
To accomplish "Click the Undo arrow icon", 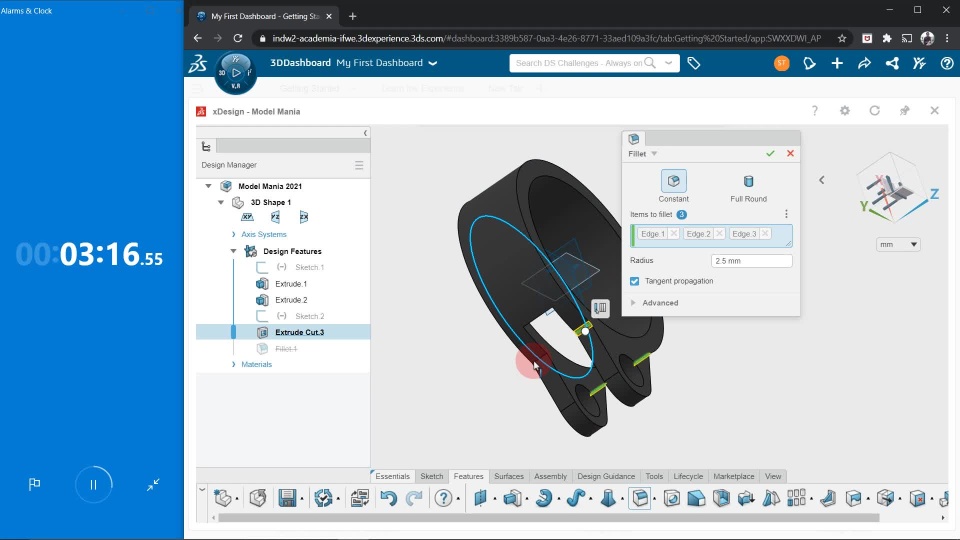I will [x=388, y=498].
